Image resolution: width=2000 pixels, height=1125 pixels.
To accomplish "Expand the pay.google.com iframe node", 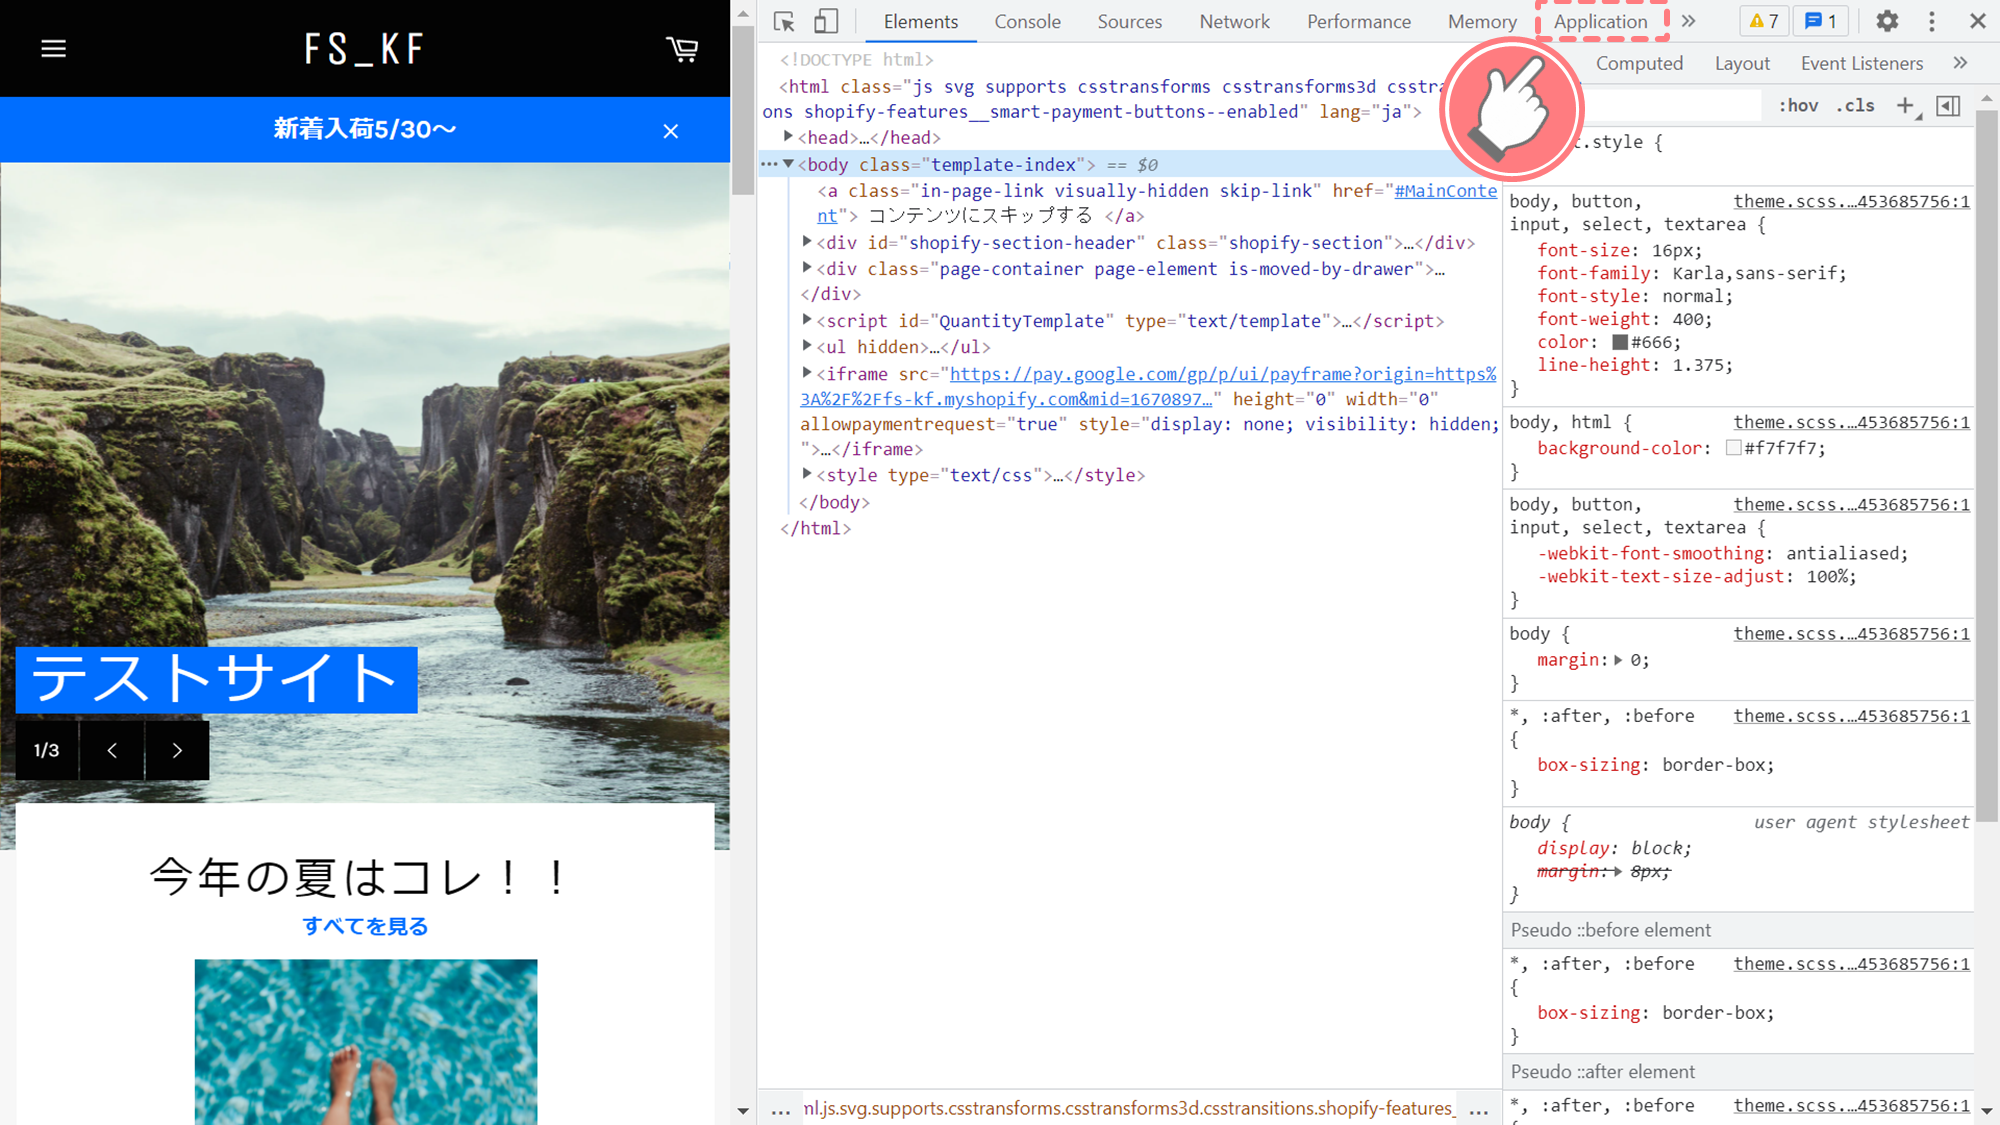I will (807, 372).
